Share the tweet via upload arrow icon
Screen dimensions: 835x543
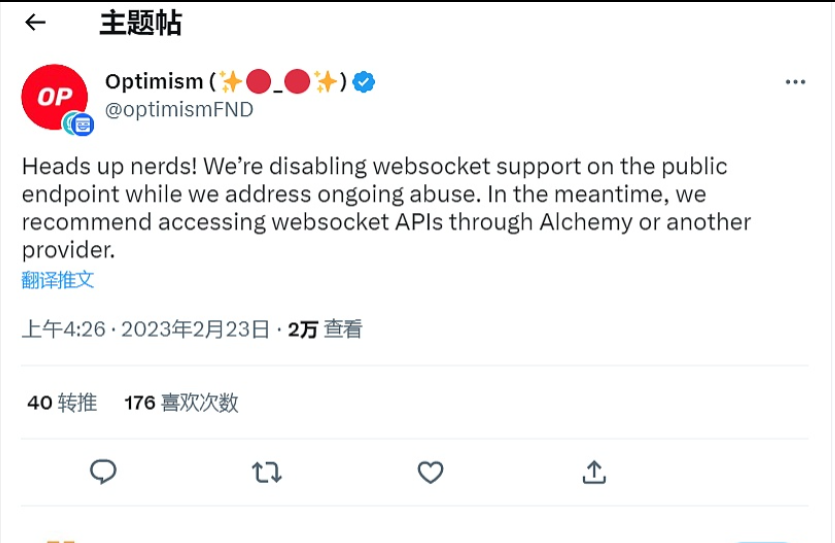point(594,471)
